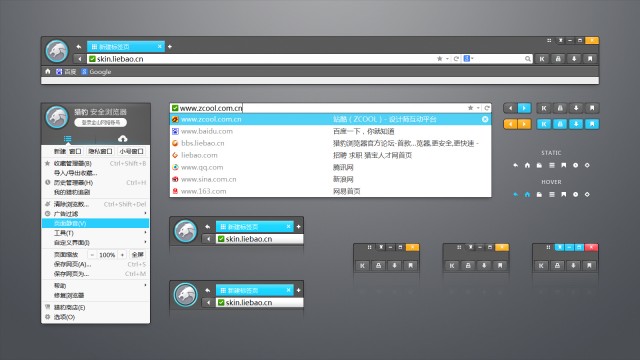Click the blue download arrow in the blue toolbar set
This screenshot has width=640, height=360.
coord(576,124)
